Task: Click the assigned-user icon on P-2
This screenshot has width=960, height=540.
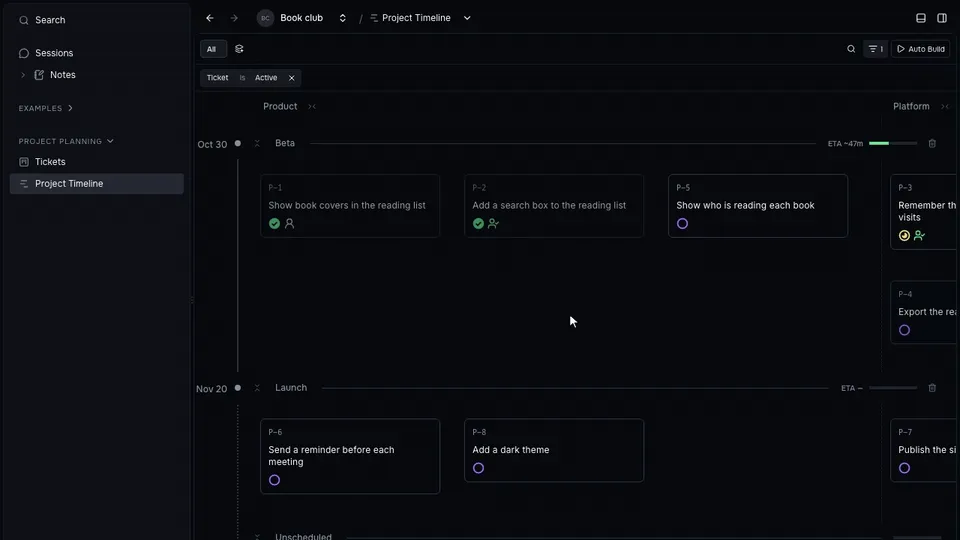Action: [493, 223]
